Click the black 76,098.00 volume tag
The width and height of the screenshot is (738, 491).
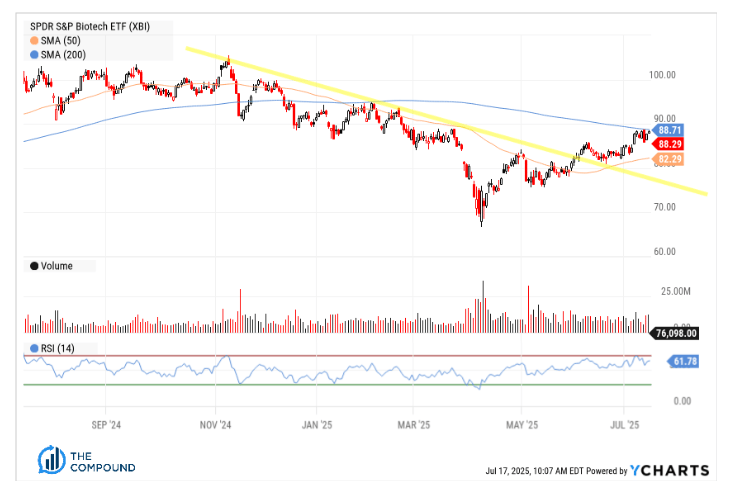click(674, 333)
